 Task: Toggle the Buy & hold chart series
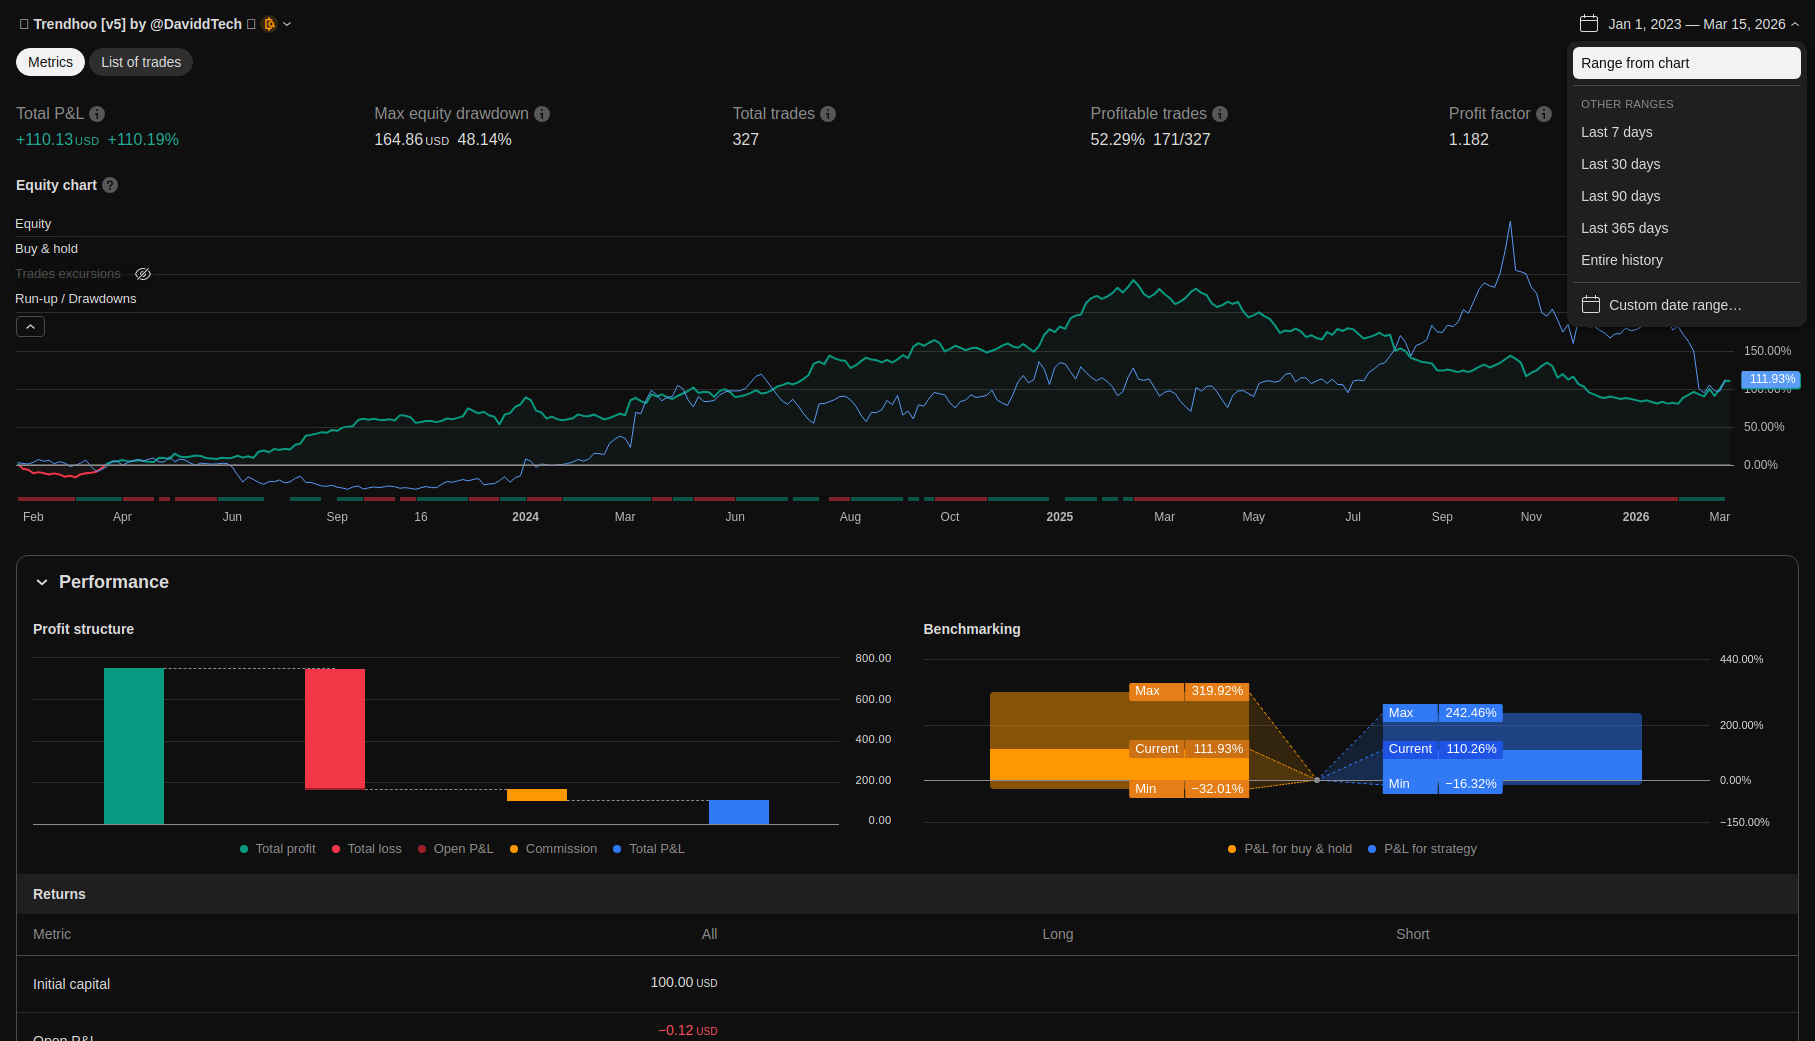pyautogui.click(x=46, y=249)
